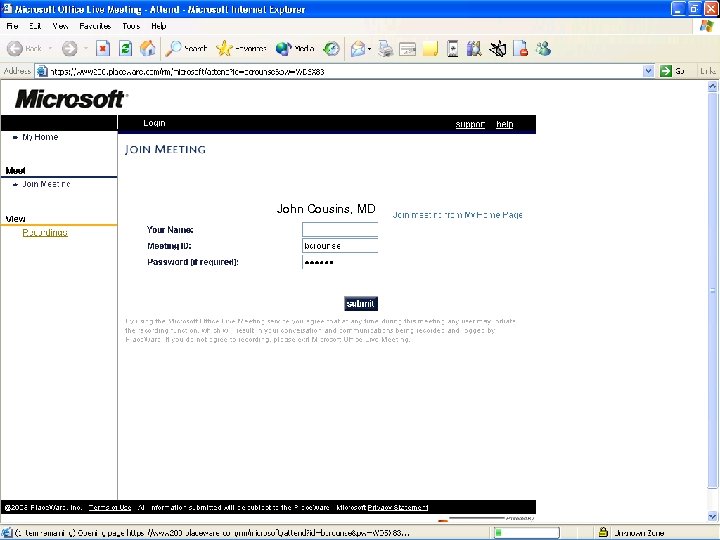Click the Forward navigation arrow

[x=69, y=48]
